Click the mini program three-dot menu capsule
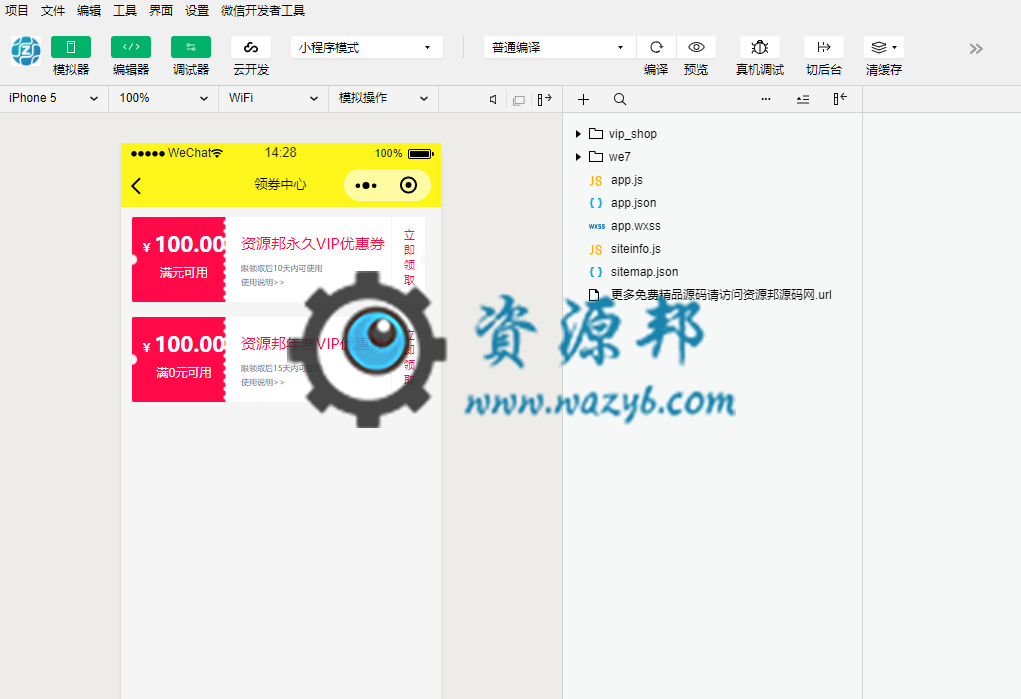The height and width of the screenshot is (699, 1021). pyautogui.click(x=366, y=186)
